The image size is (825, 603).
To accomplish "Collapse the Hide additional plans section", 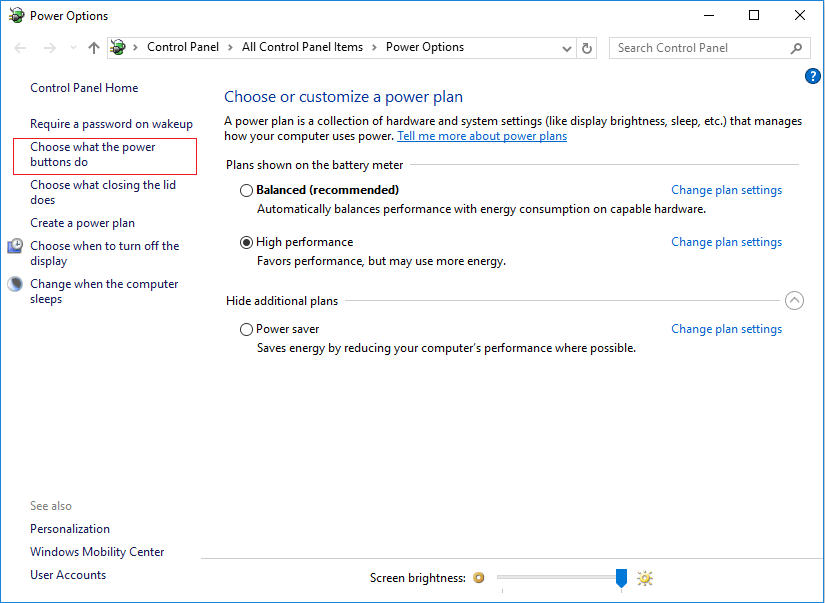I will 794,300.
